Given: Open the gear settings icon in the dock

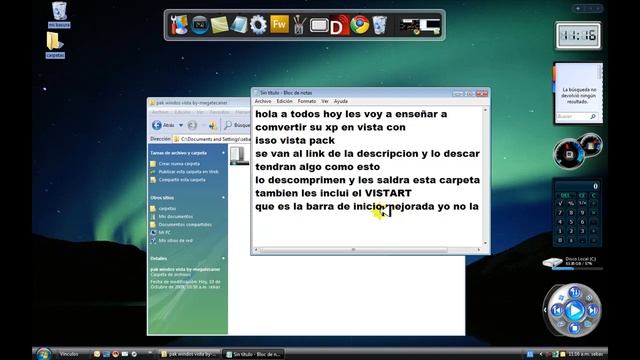Looking at the screenshot, I should (x=258, y=25).
